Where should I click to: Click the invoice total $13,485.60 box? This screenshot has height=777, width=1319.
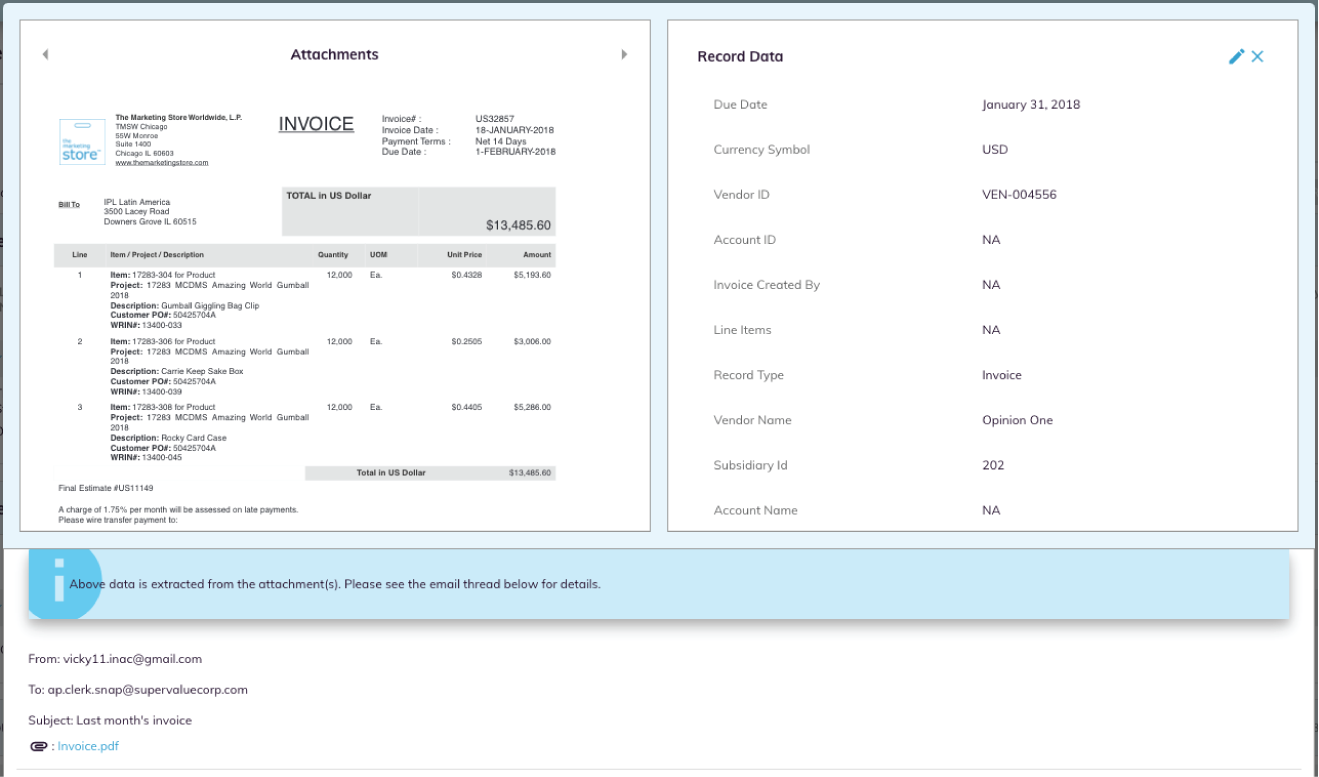click(419, 211)
